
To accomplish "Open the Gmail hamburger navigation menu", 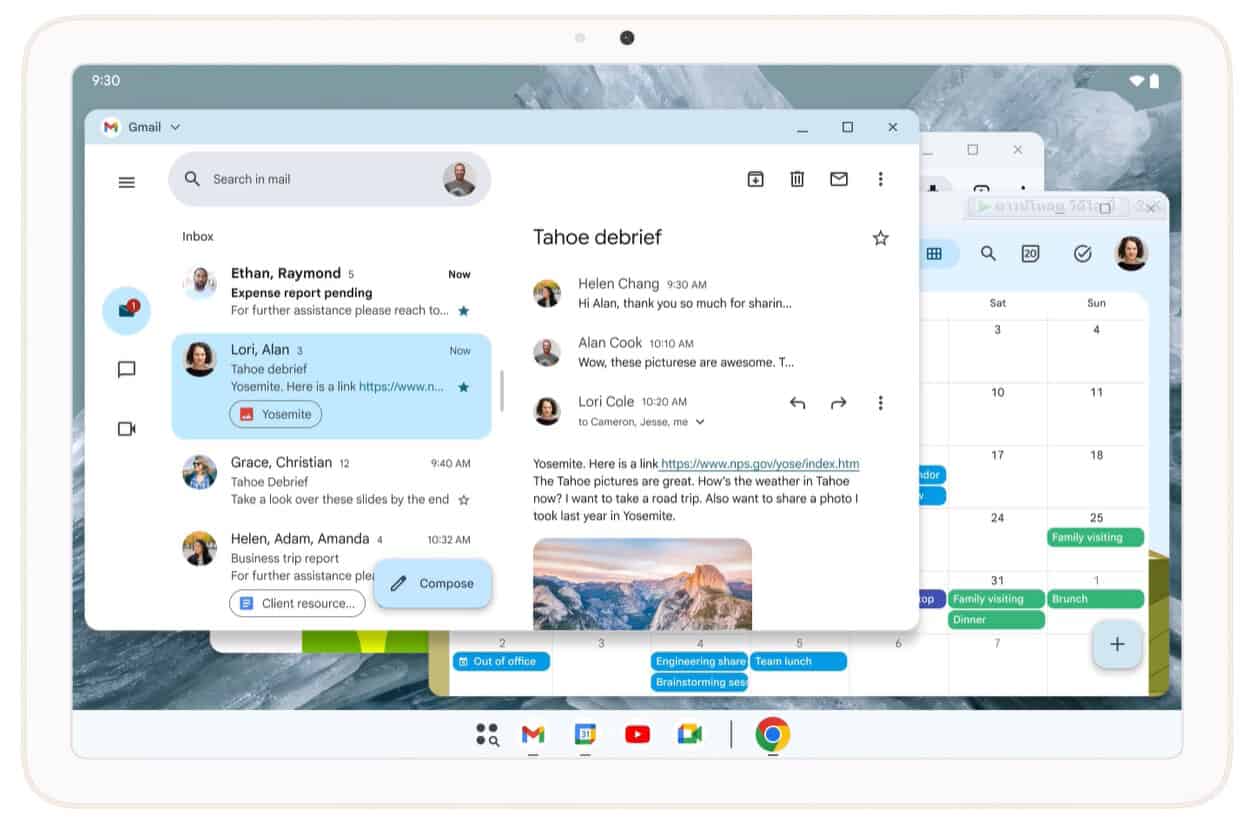I will click(126, 182).
